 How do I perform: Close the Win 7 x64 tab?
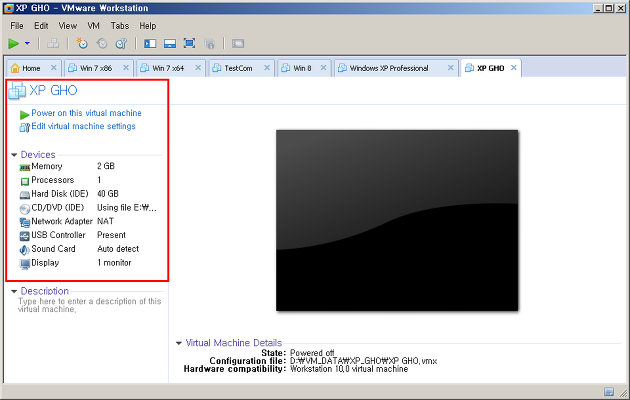click(198, 68)
